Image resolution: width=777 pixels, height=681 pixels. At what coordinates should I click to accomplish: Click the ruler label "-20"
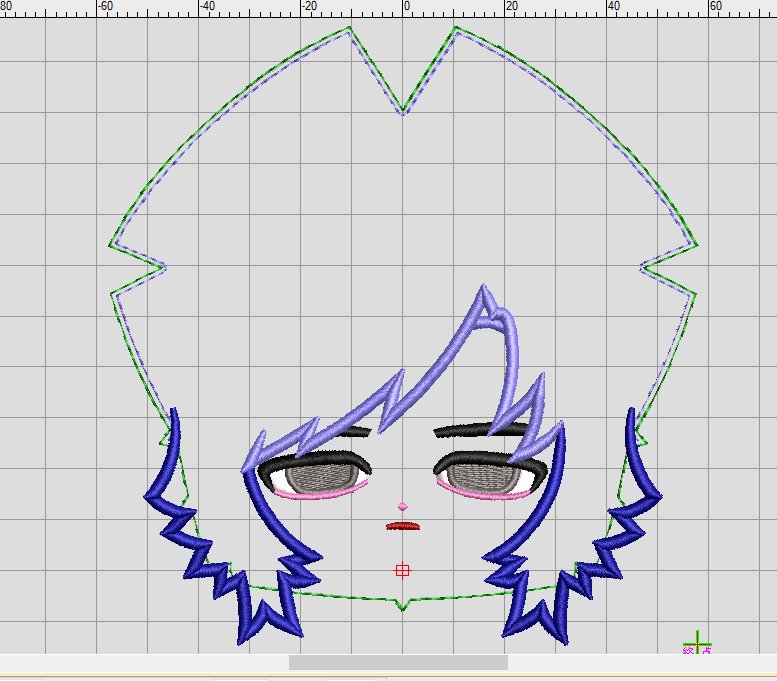309,6
